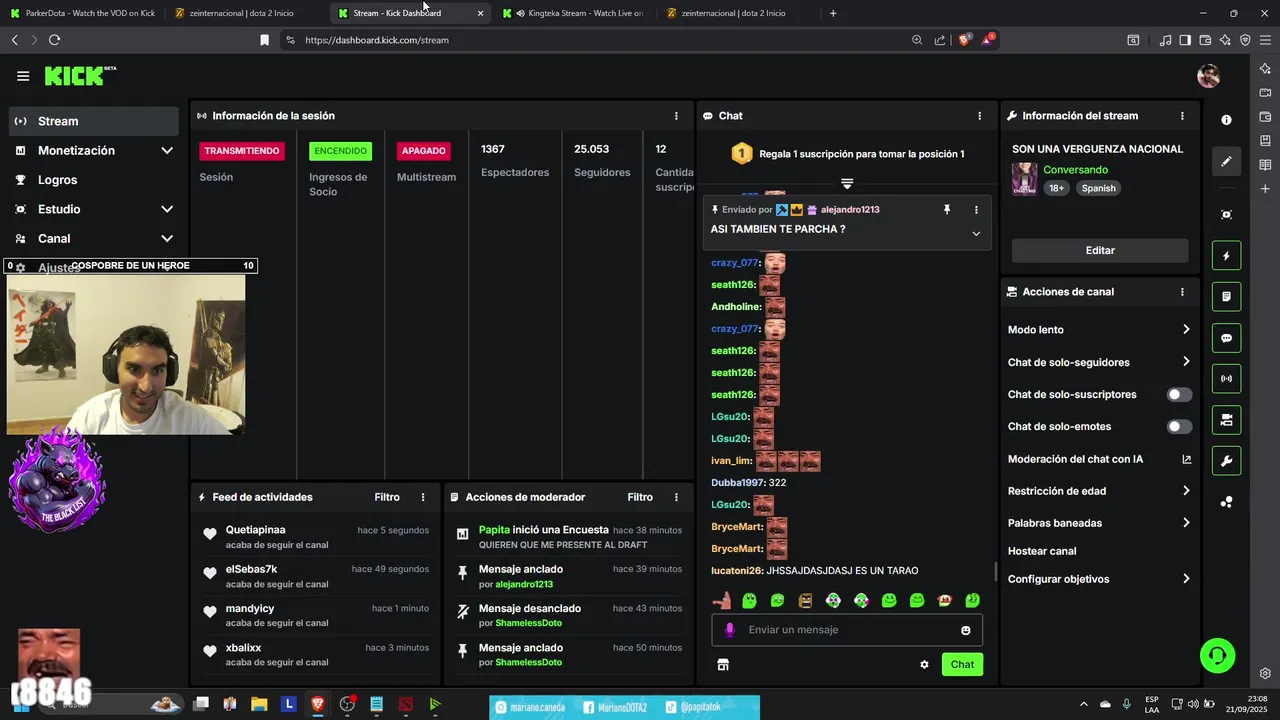
Task: Open Brave browser main menu
Action: (x=1264, y=40)
